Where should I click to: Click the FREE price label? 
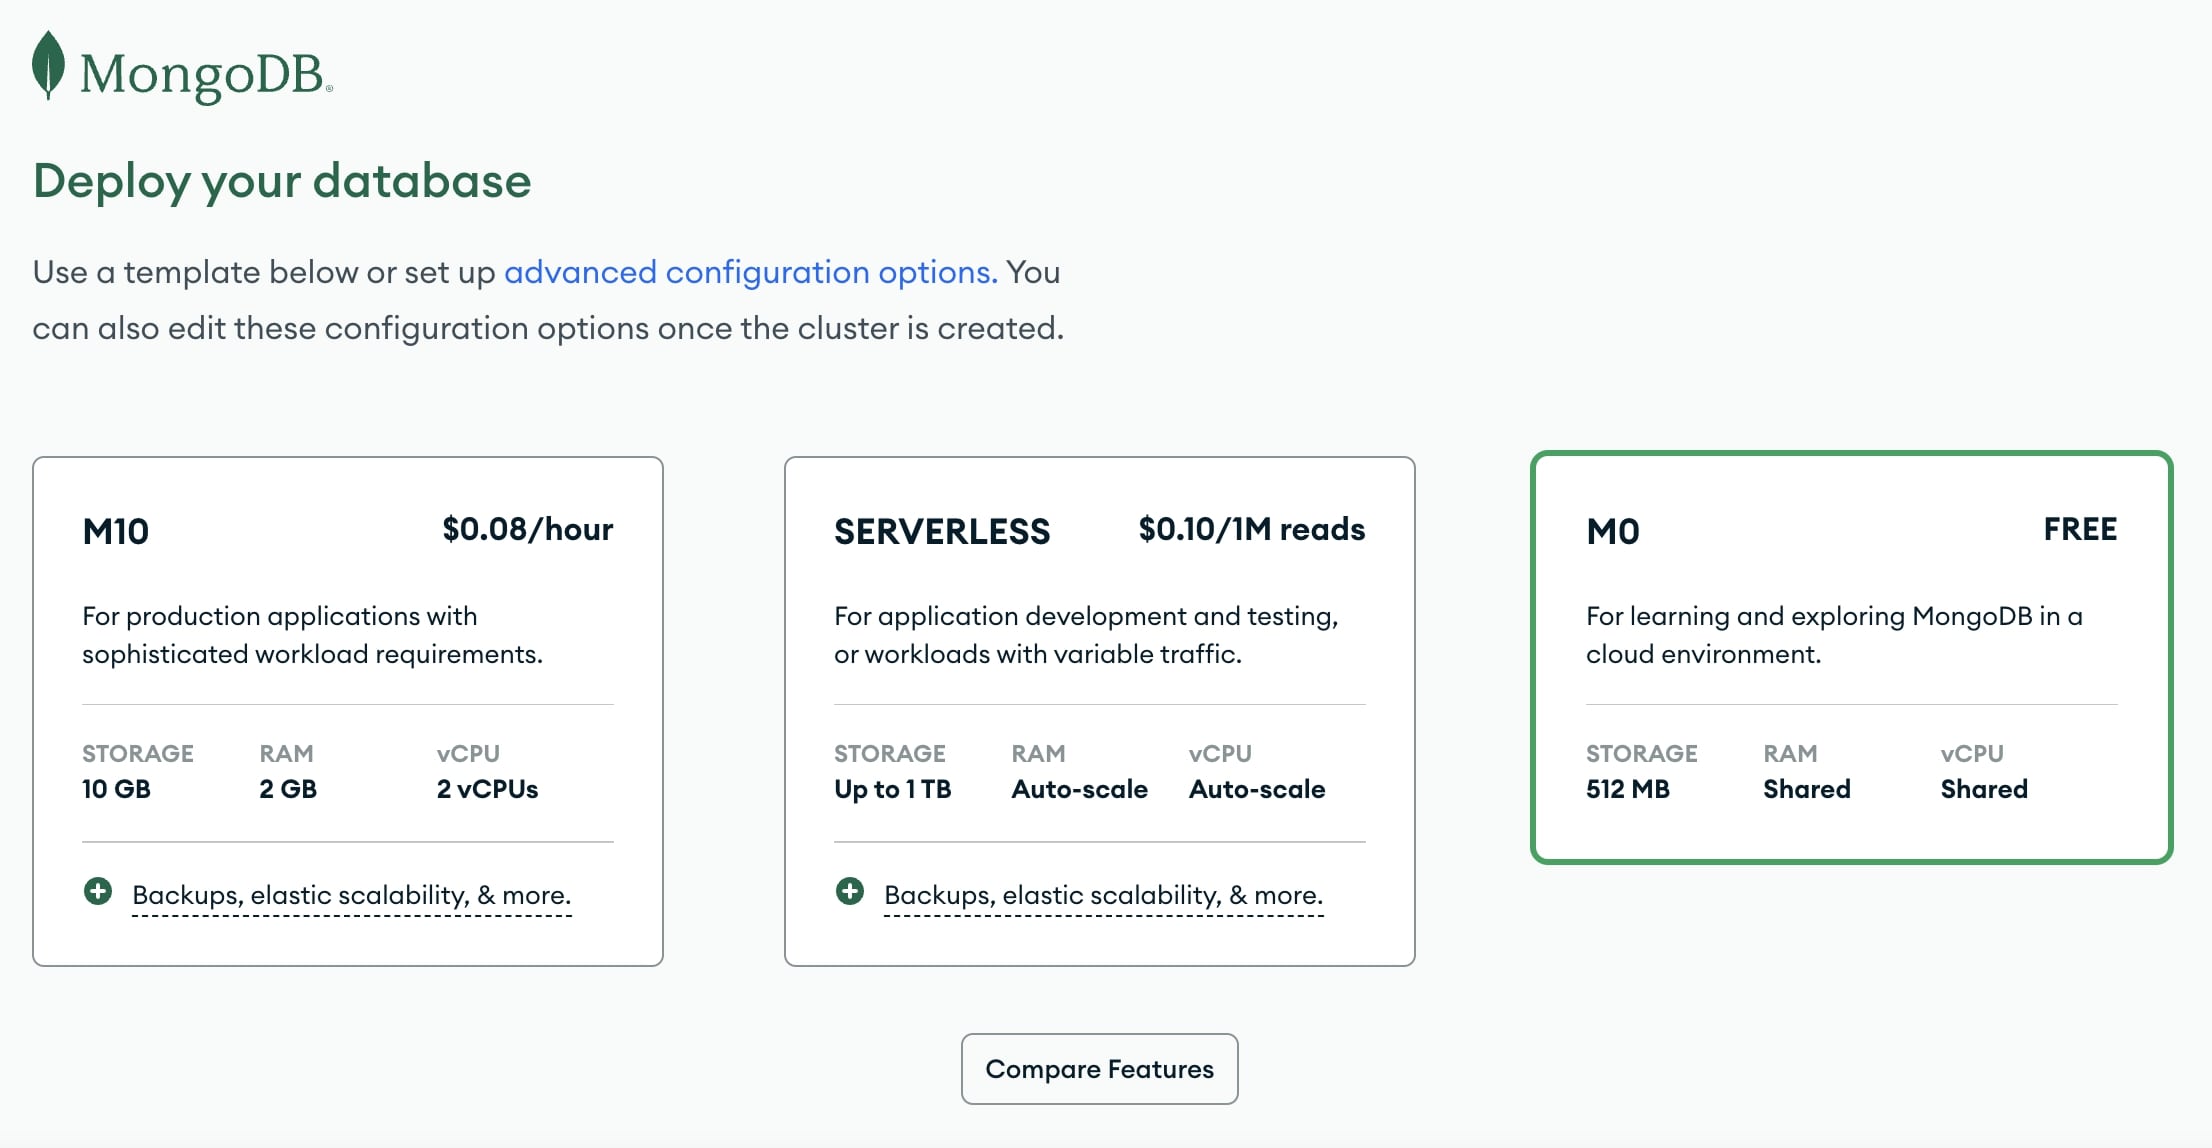coord(2080,529)
